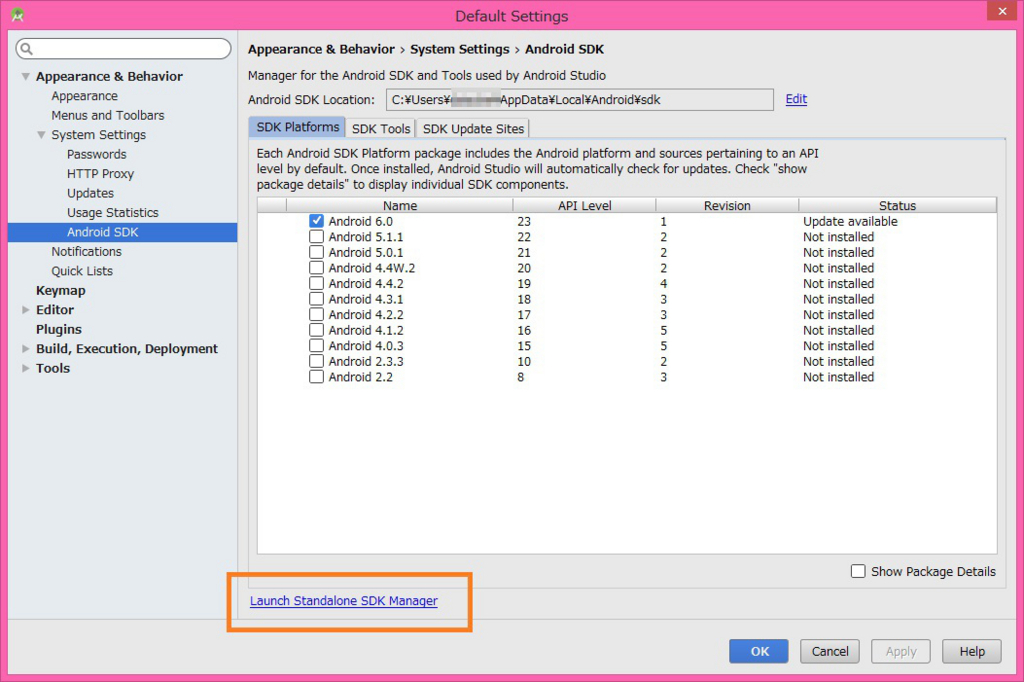
Task: Click API level 22 cell
Action: click(524, 237)
